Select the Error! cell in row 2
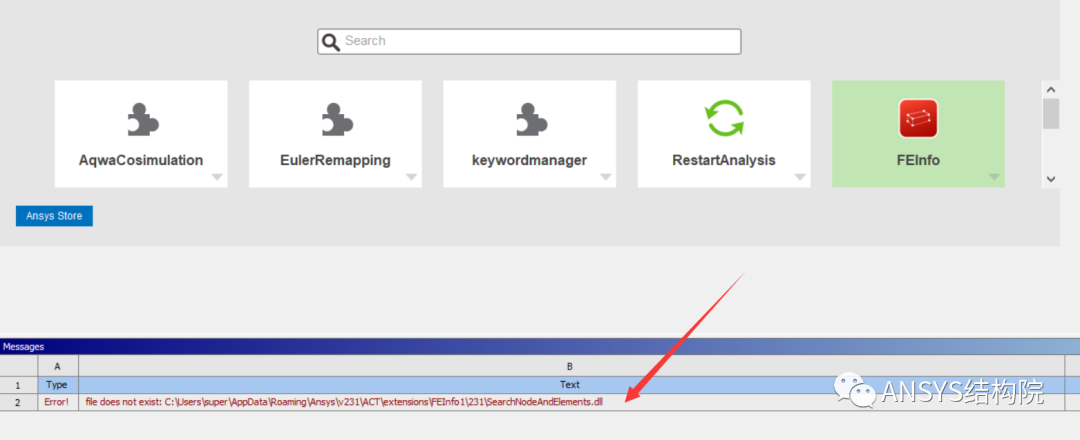Viewport: 1080px width, 440px height. tap(58, 402)
